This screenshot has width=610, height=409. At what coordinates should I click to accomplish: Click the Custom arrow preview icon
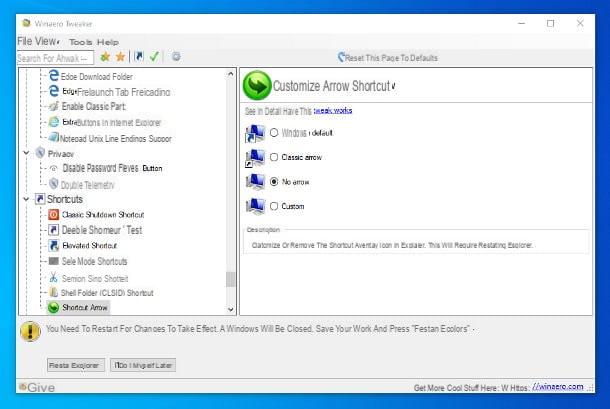255,206
